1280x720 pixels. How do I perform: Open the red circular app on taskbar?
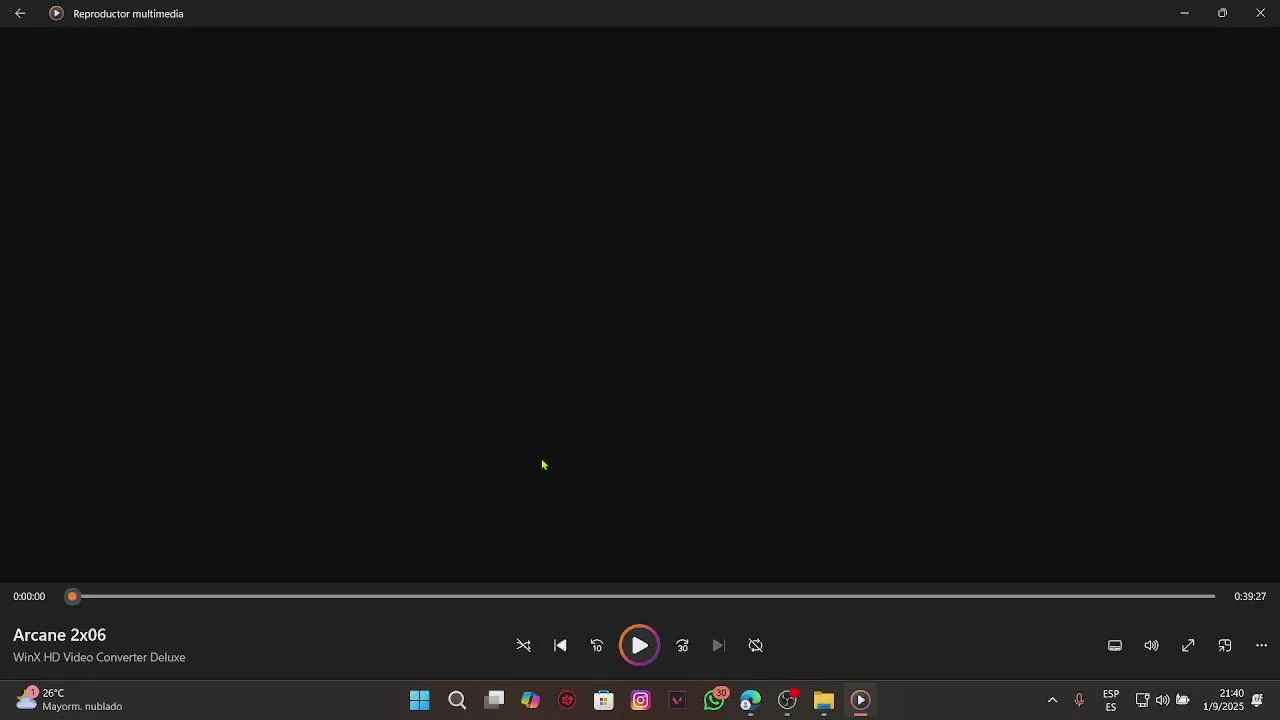[567, 700]
